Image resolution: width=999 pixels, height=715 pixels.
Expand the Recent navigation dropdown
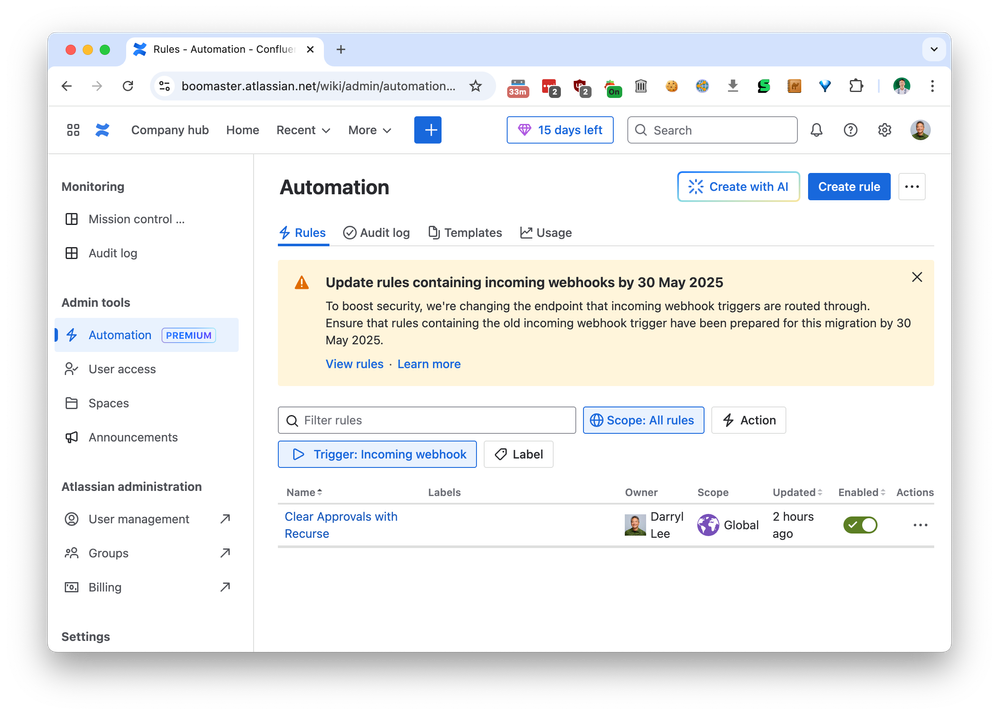[302, 130]
